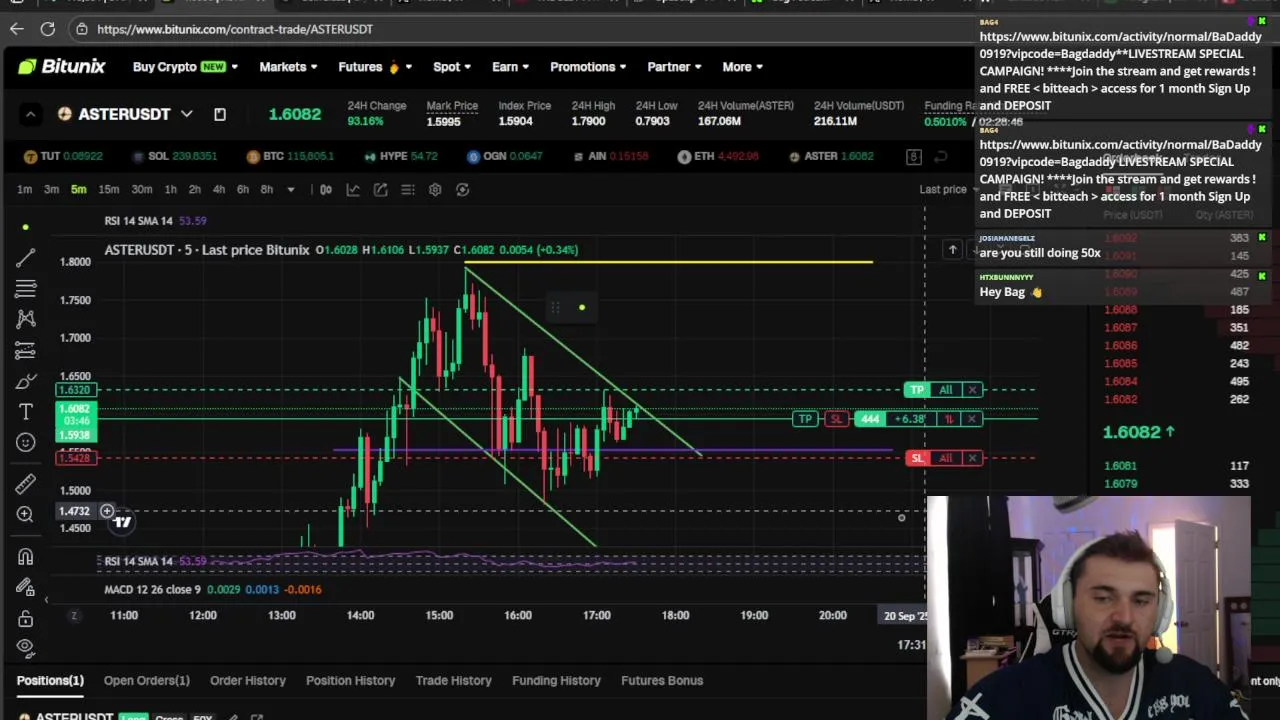Activate the chart zoom-in tool
This screenshot has width=1280, height=720.
point(26,514)
